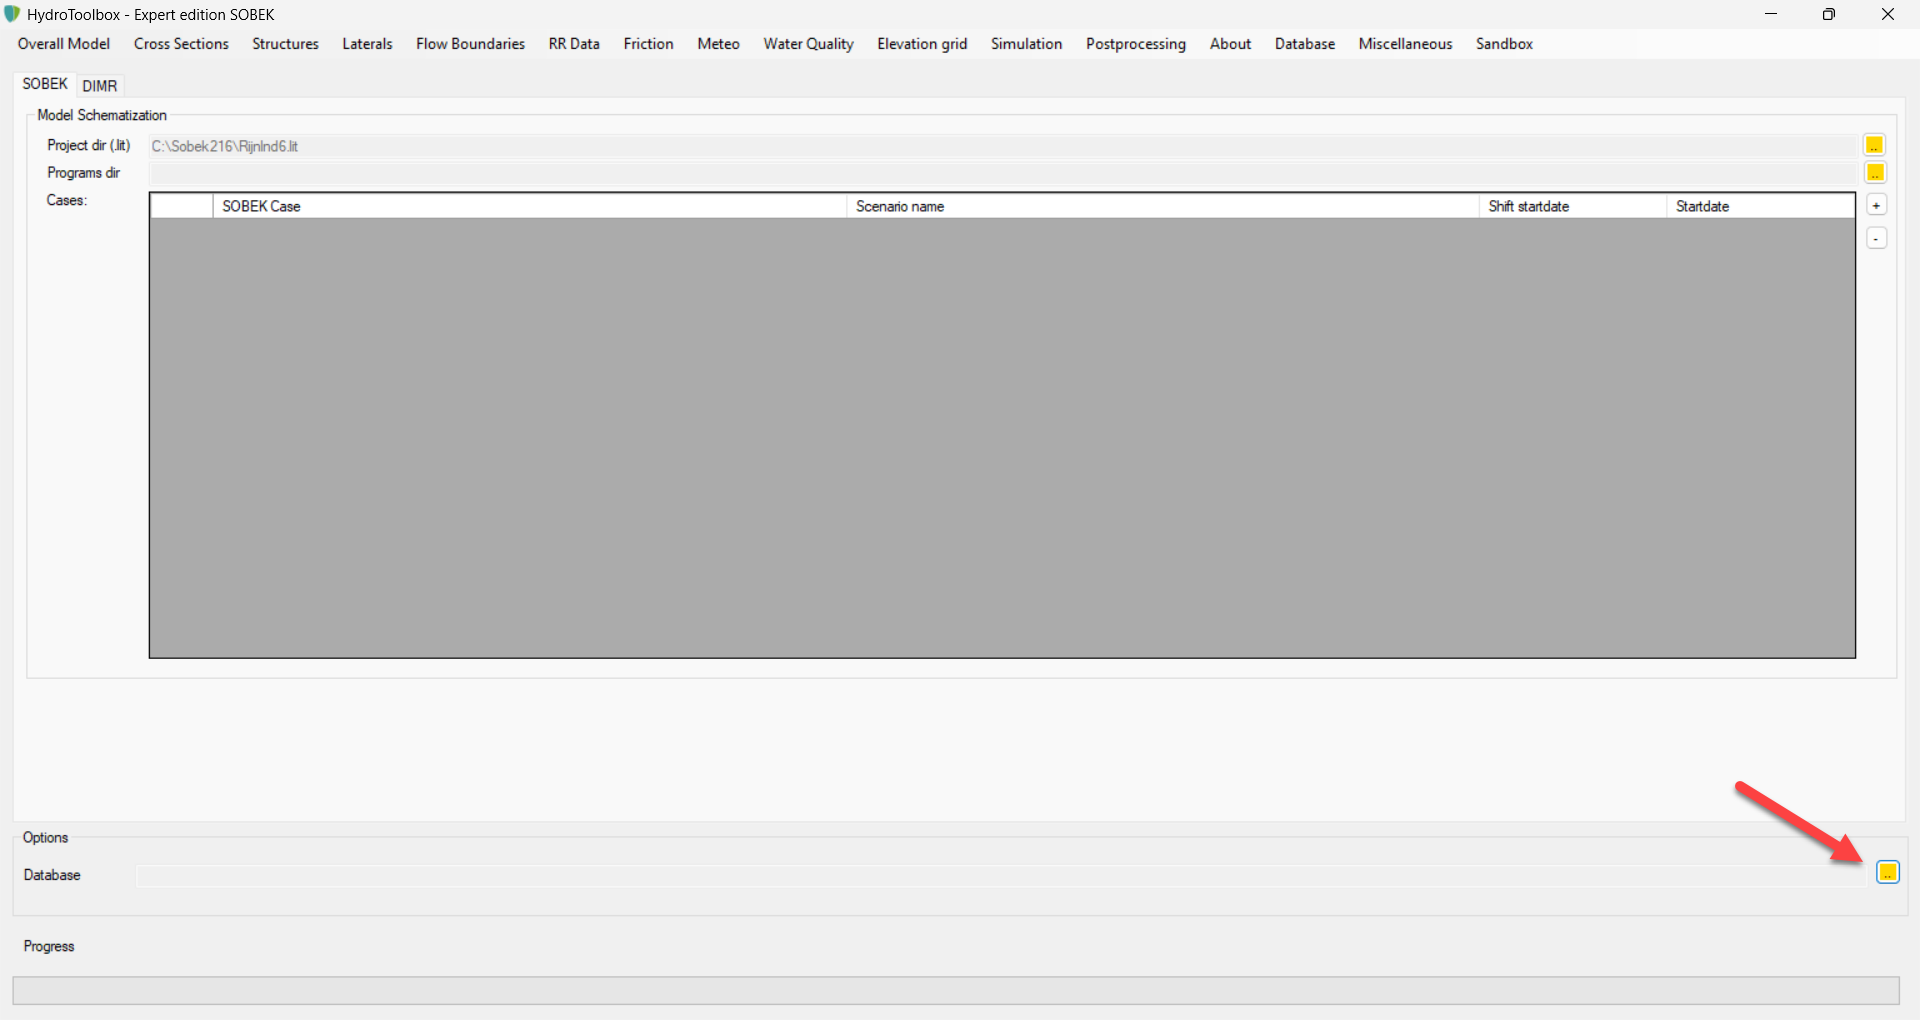Click the Project dir browse folder icon
The height and width of the screenshot is (1020, 1920).
coord(1874,146)
